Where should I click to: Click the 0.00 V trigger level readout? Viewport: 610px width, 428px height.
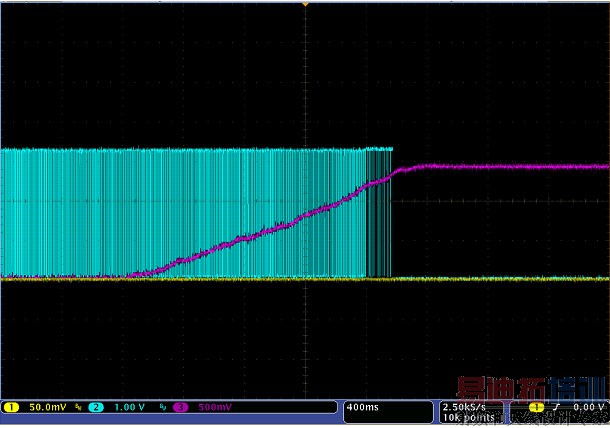tap(590, 408)
